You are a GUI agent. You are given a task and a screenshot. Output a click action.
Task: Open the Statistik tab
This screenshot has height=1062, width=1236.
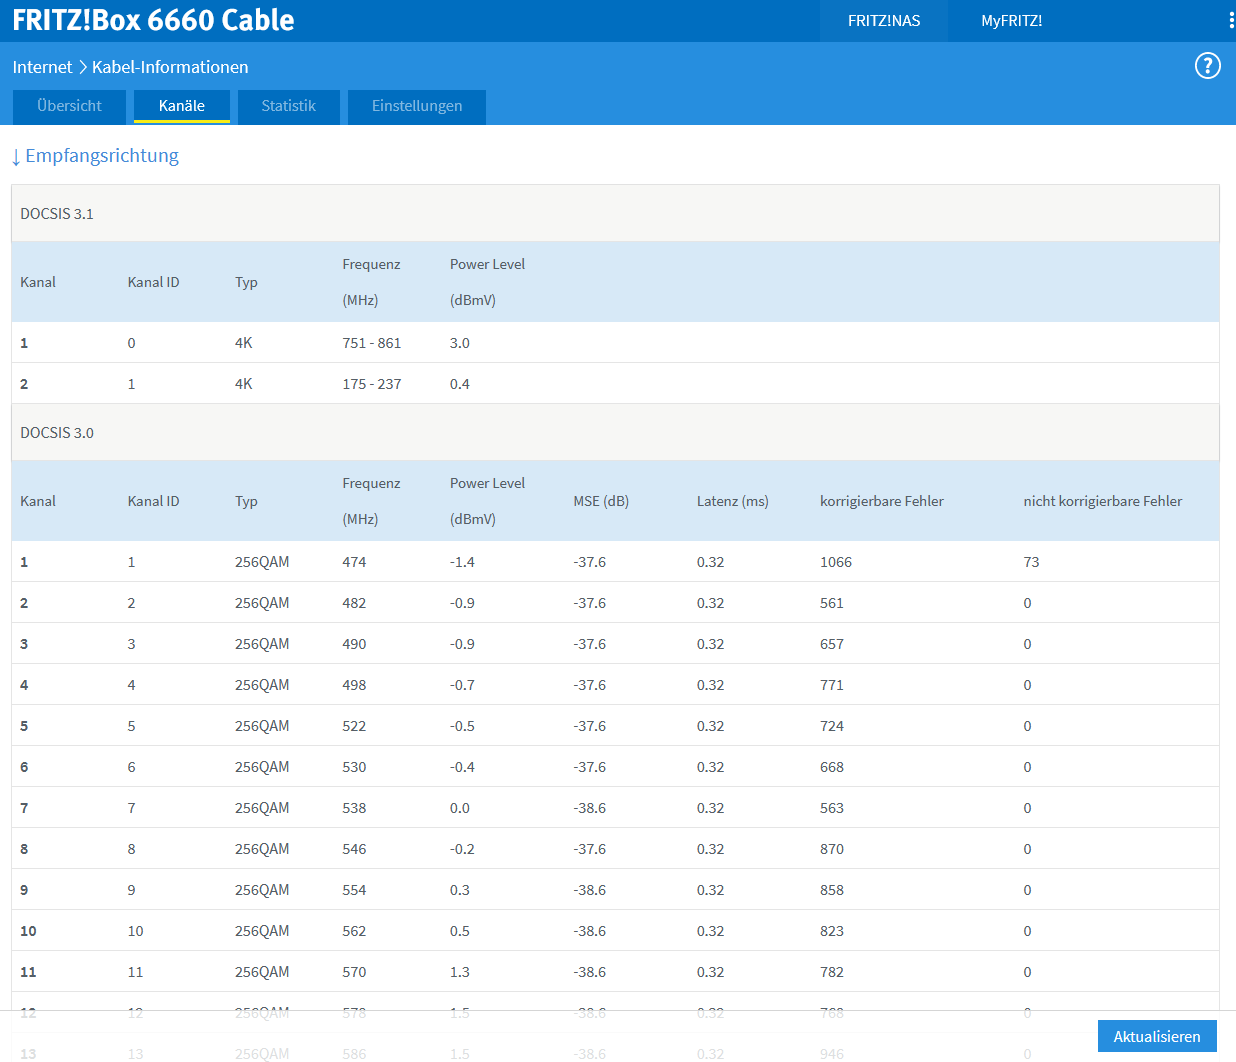[x=289, y=106]
